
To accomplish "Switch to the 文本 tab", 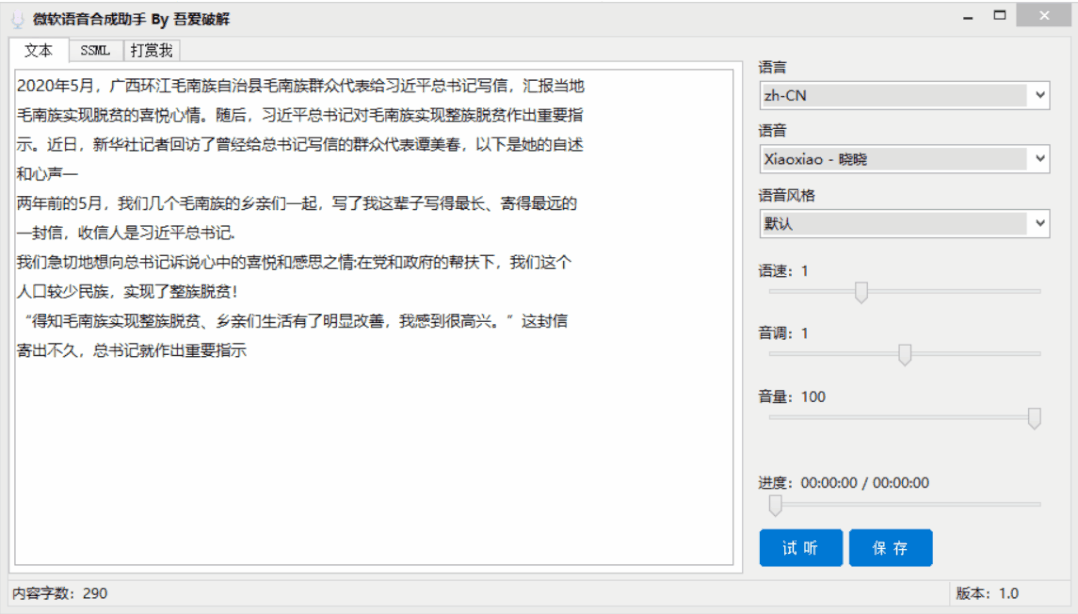I will point(39,51).
